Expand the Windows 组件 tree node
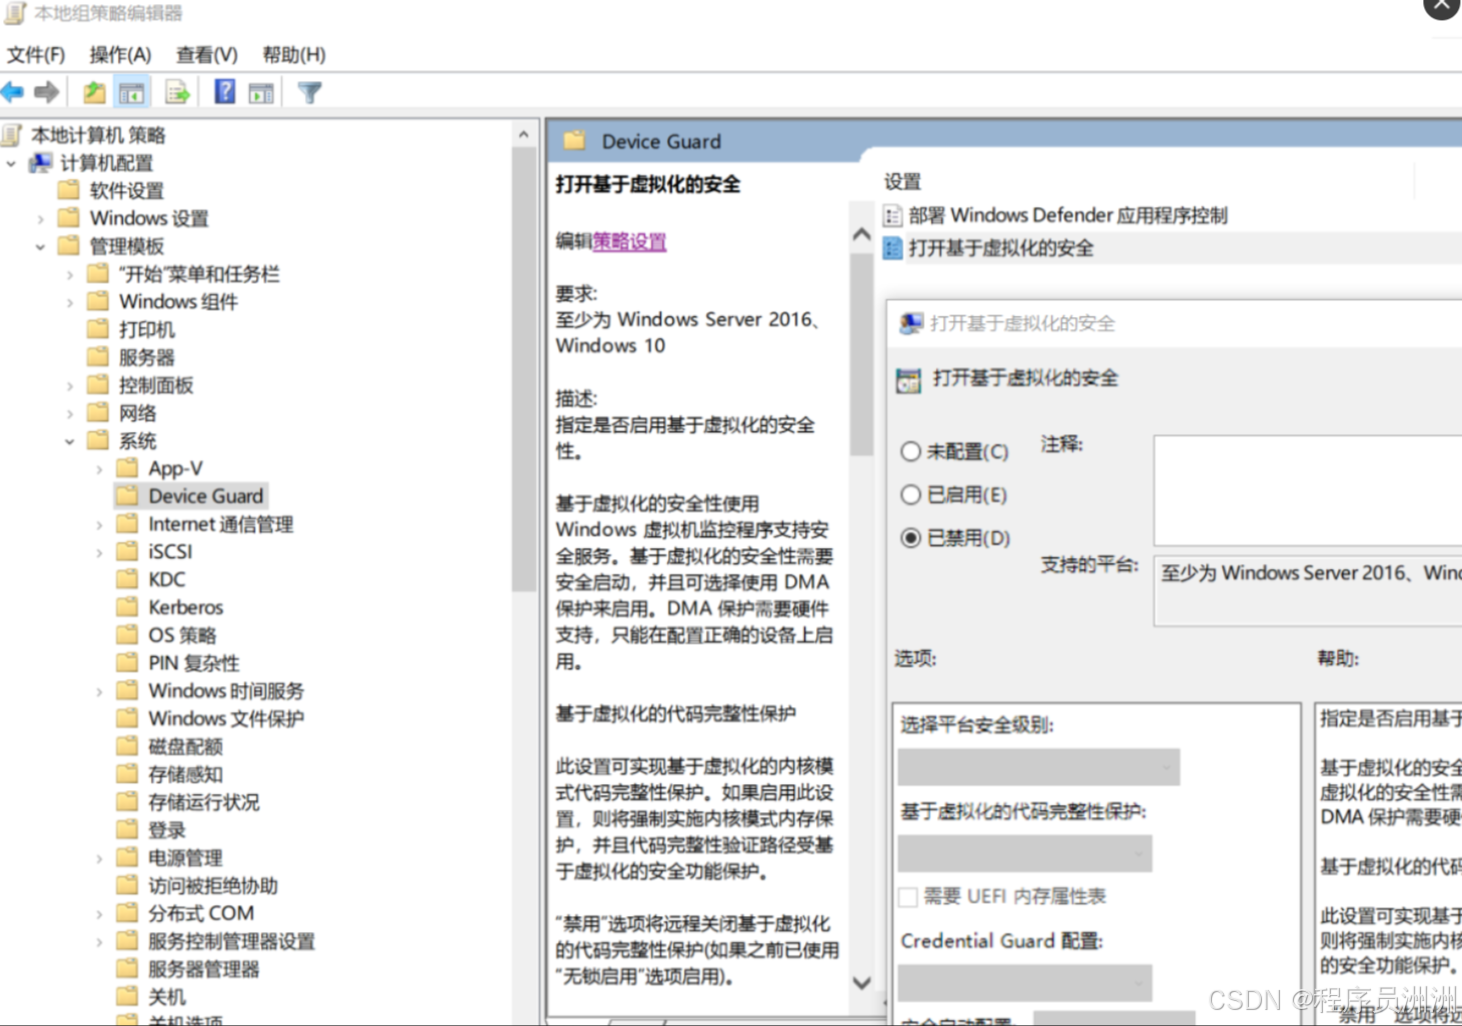 [x=70, y=302]
